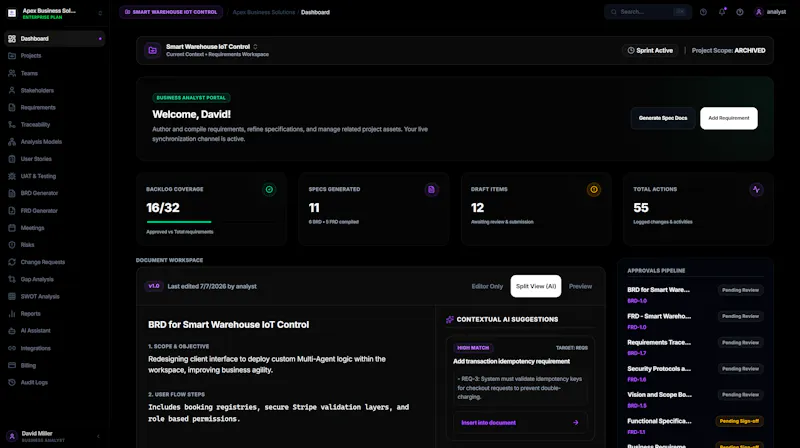Click the Project Scope ARCHIVED label

(729, 51)
